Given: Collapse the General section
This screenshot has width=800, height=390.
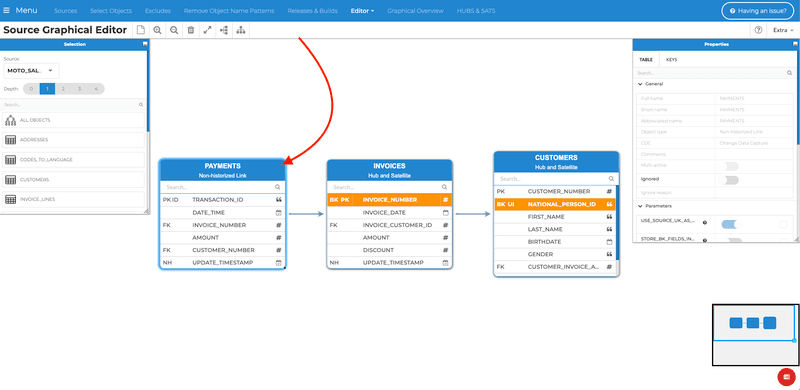Looking at the screenshot, I should (x=640, y=84).
